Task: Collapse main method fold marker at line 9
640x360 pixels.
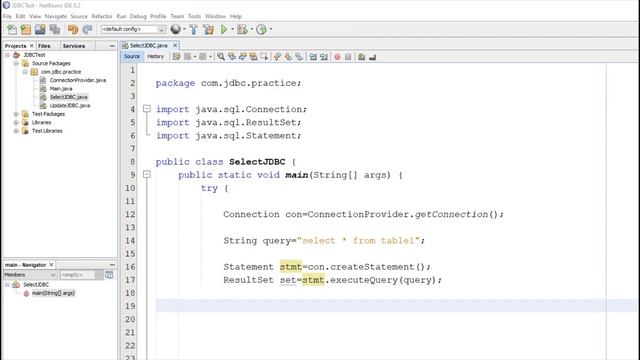Action: (x=147, y=175)
